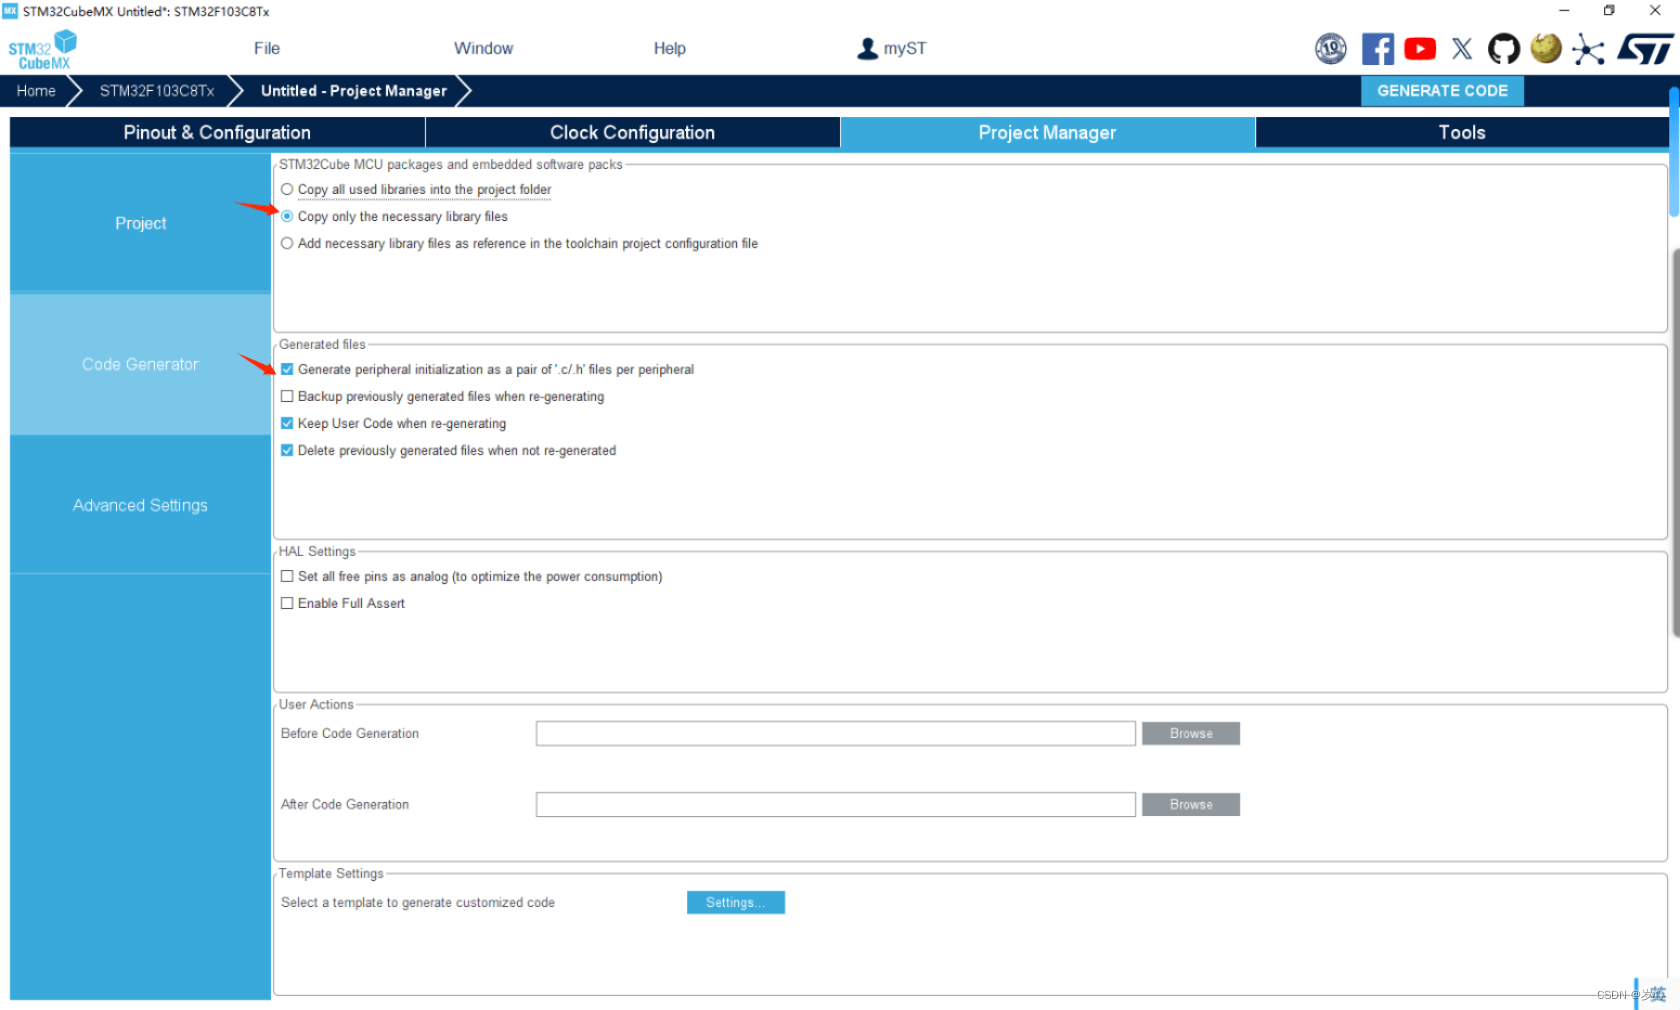Open the Help menu
The image size is (1680, 1010).
click(669, 48)
